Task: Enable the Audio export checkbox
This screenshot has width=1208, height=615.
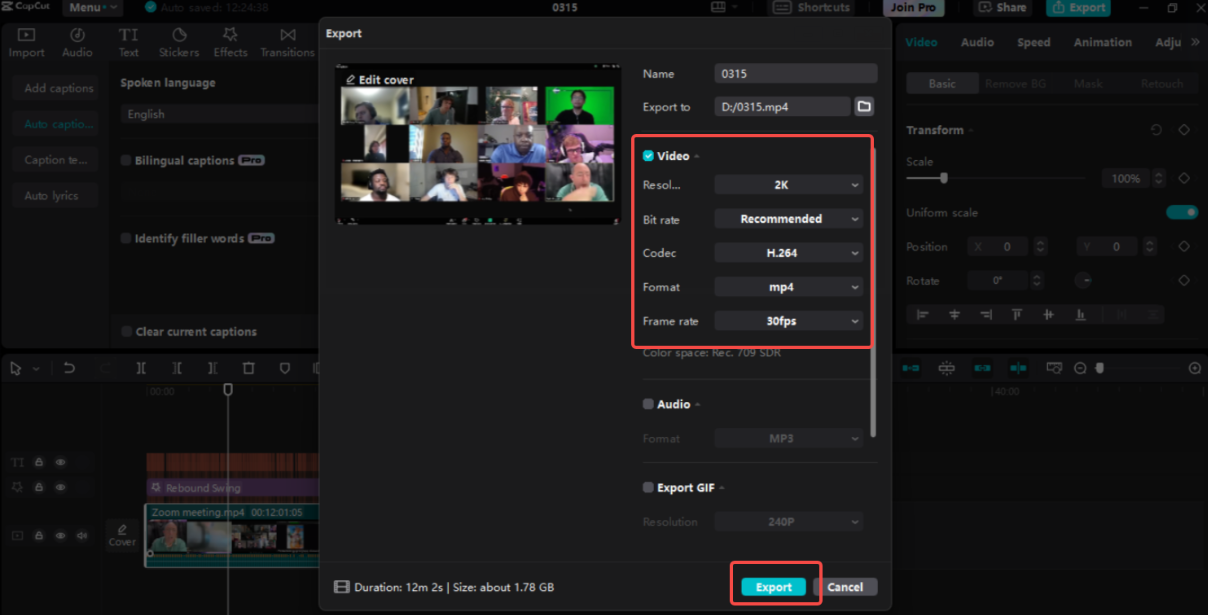Action: pos(647,403)
